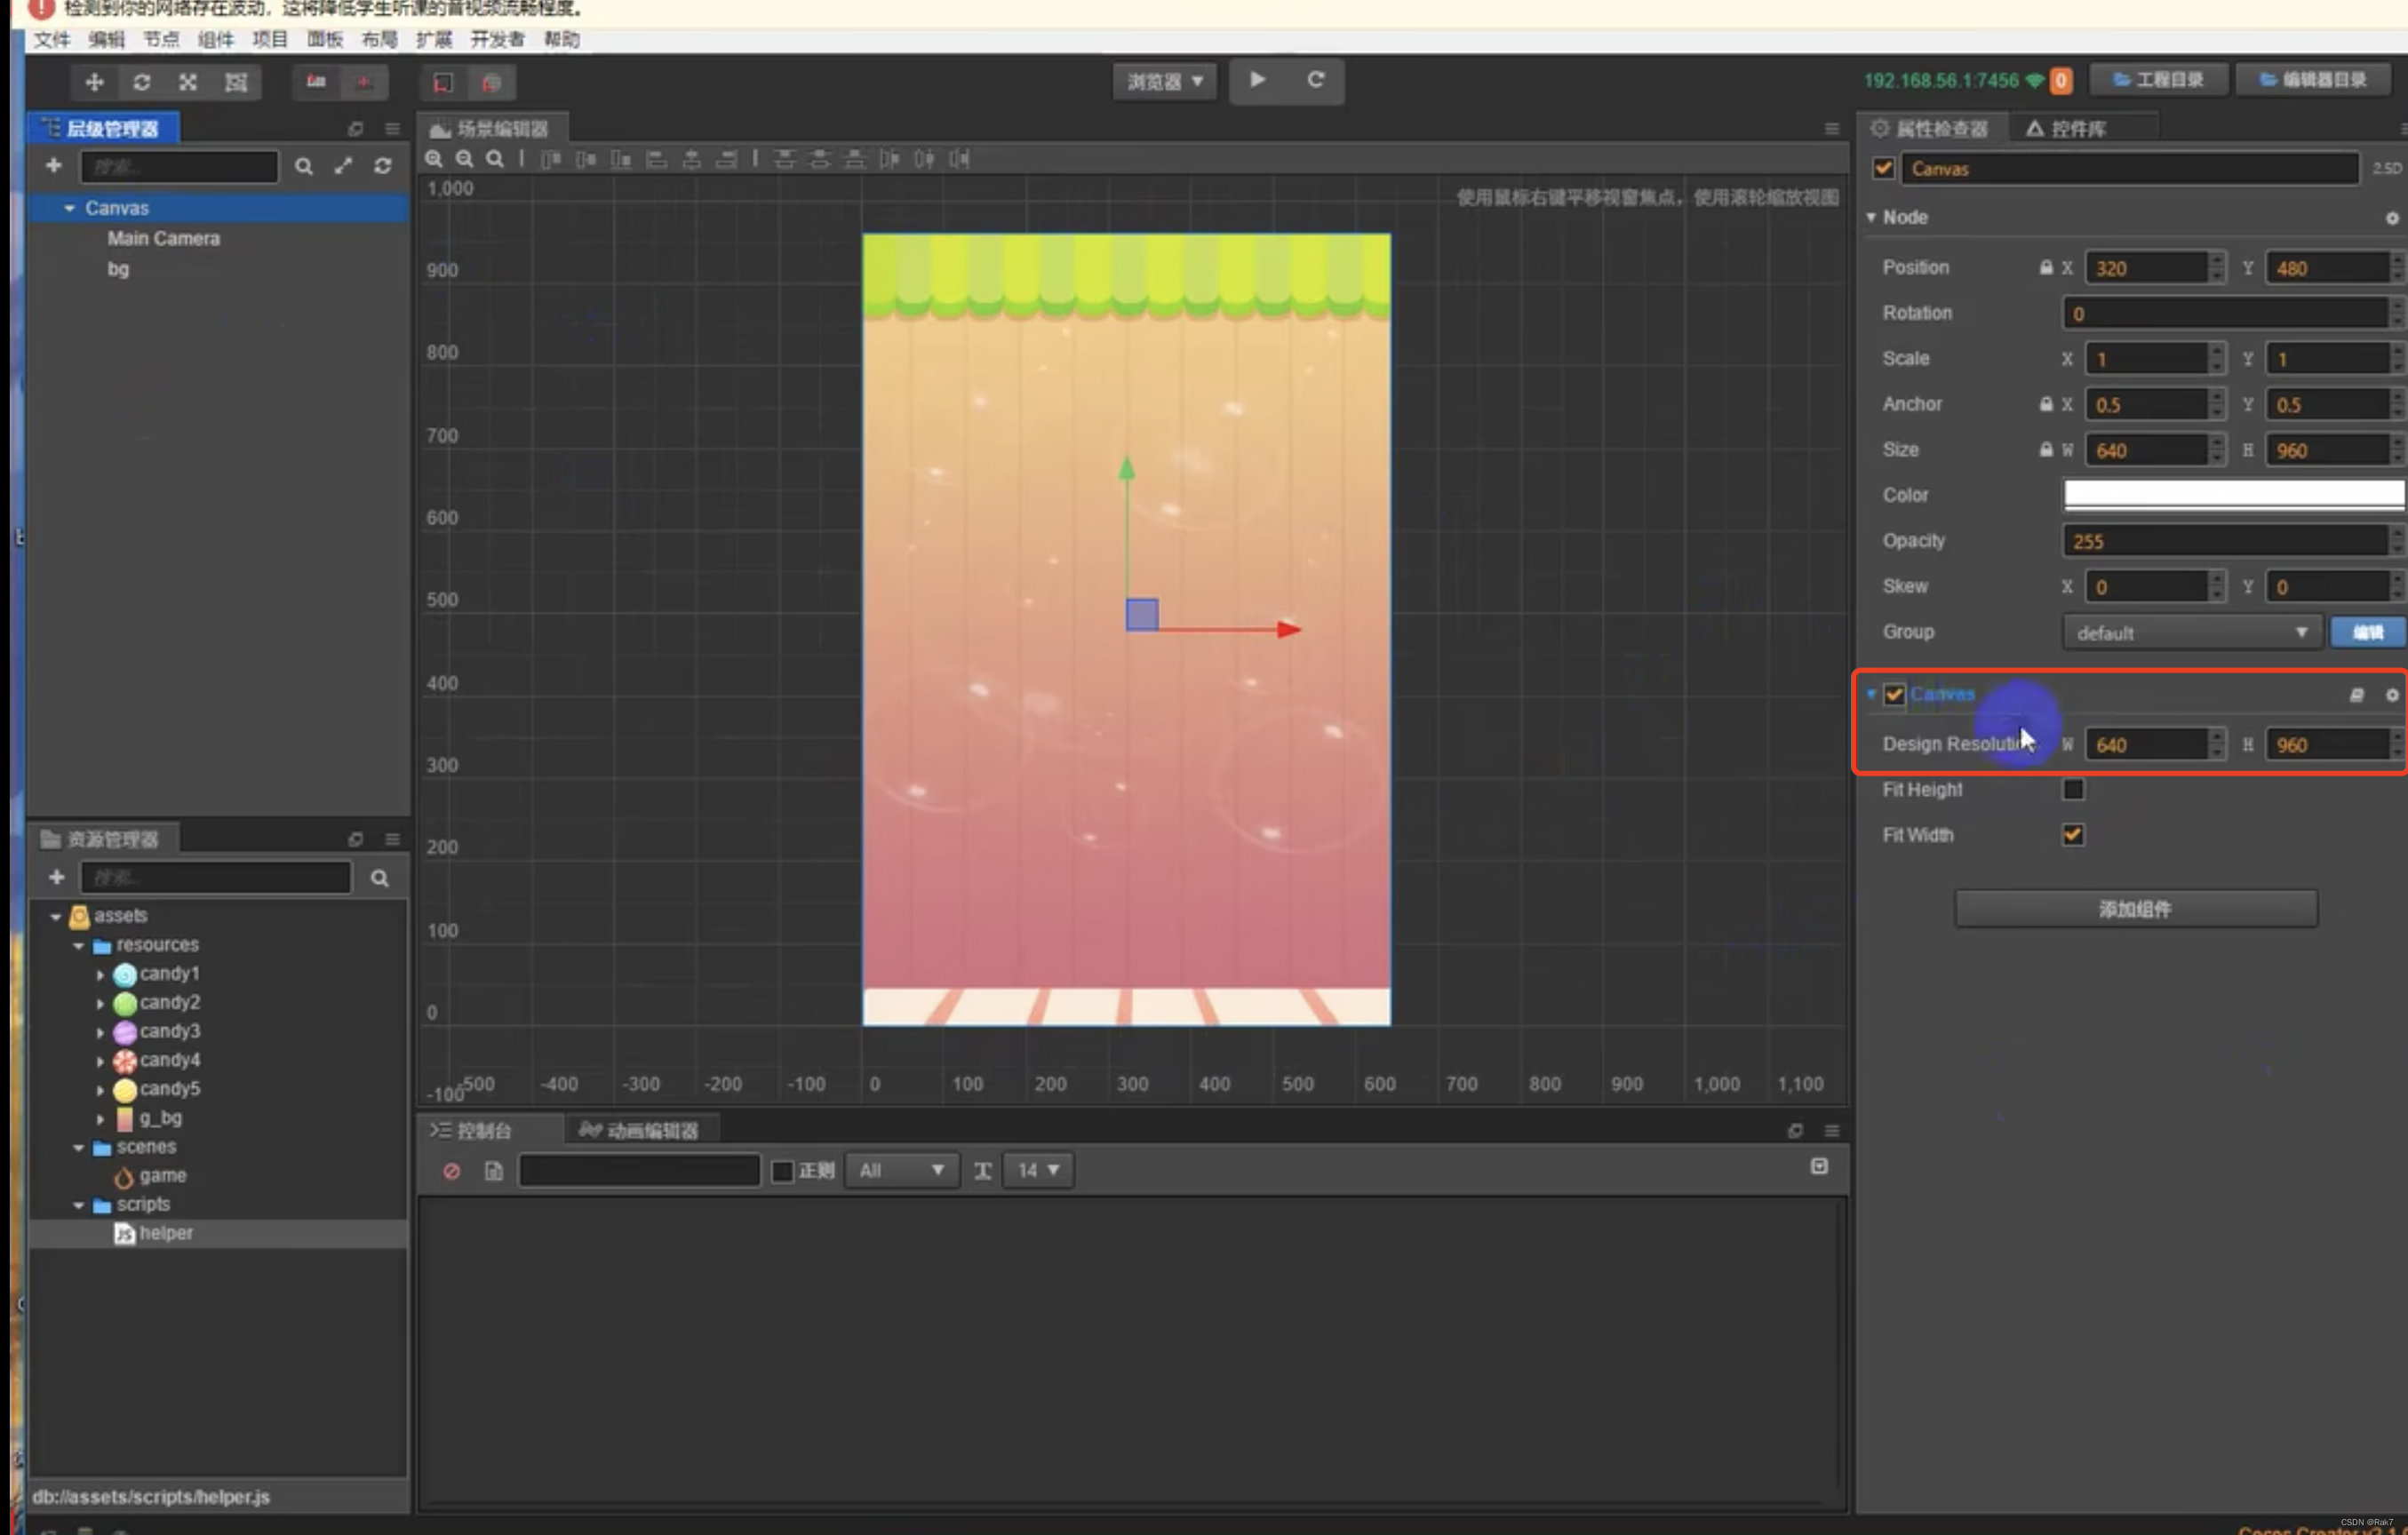Open the 节点 menu
2408x1535 pixels.
(x=162, y=39)
